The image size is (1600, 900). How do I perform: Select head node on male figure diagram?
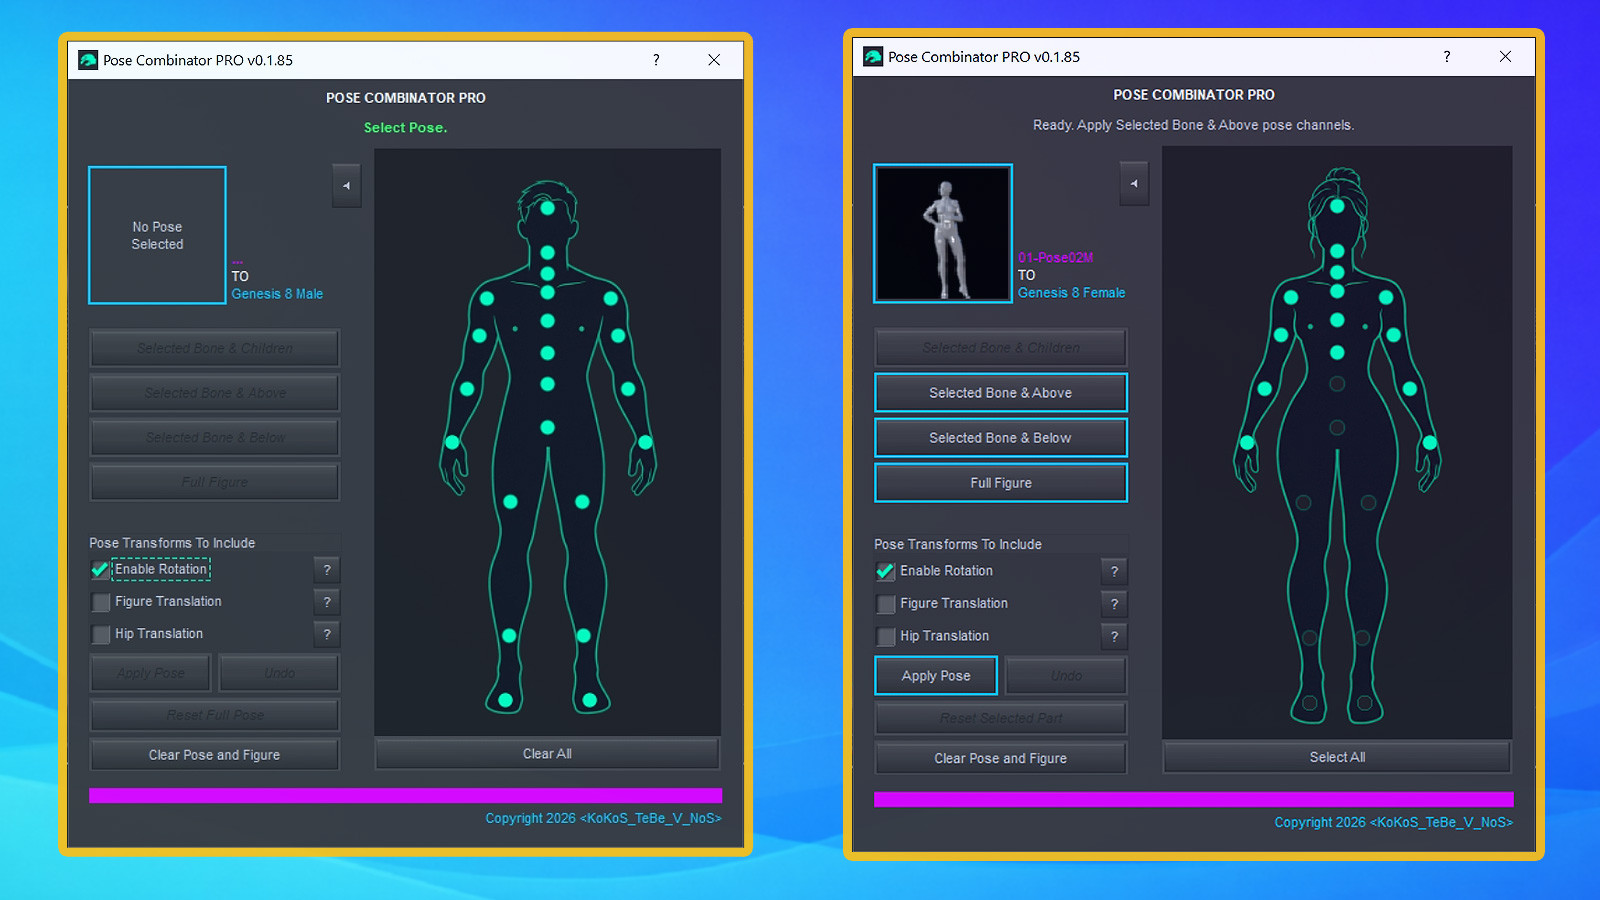coord(547,208)
